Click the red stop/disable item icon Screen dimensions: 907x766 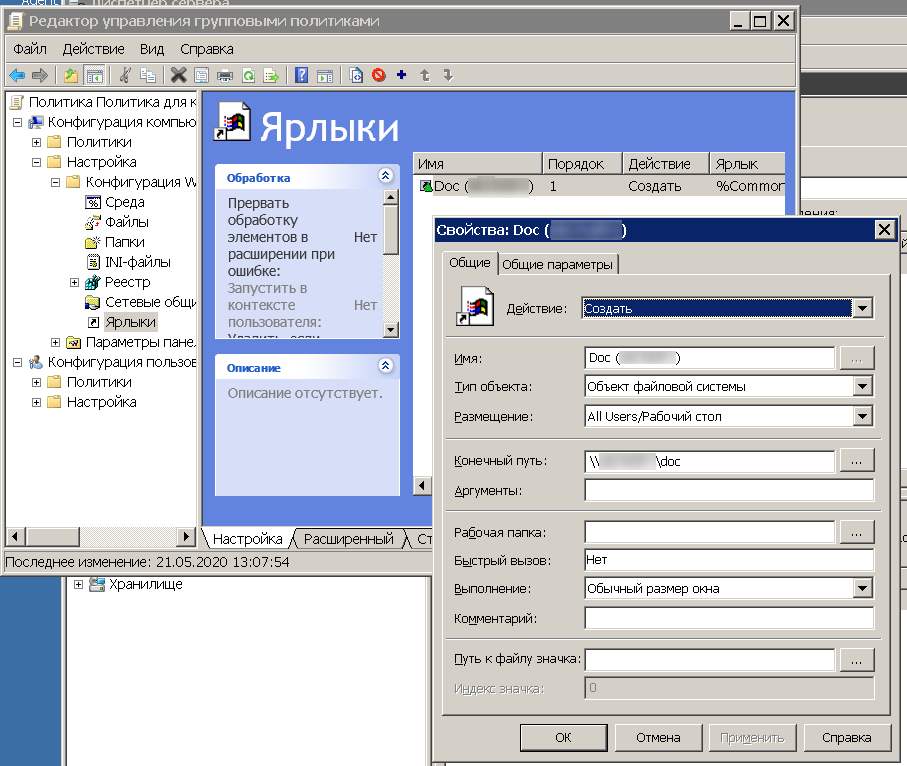pos(379,75)
